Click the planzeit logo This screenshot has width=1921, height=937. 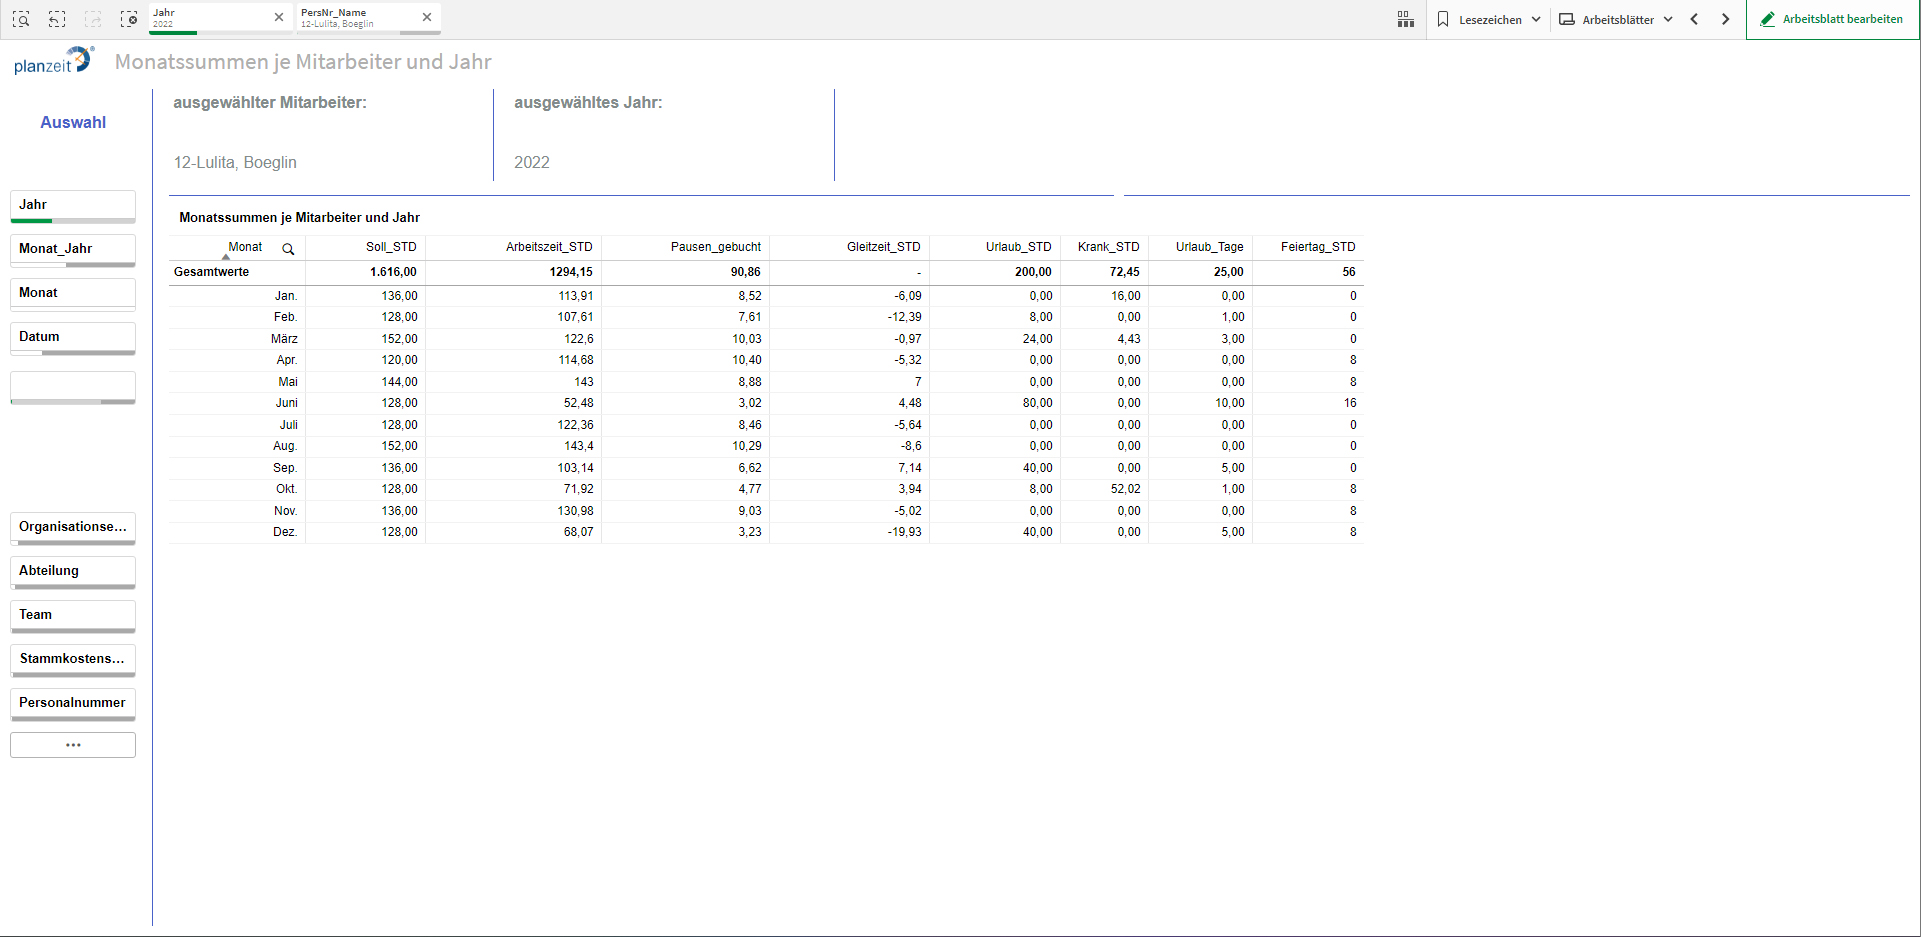[53, 62]
